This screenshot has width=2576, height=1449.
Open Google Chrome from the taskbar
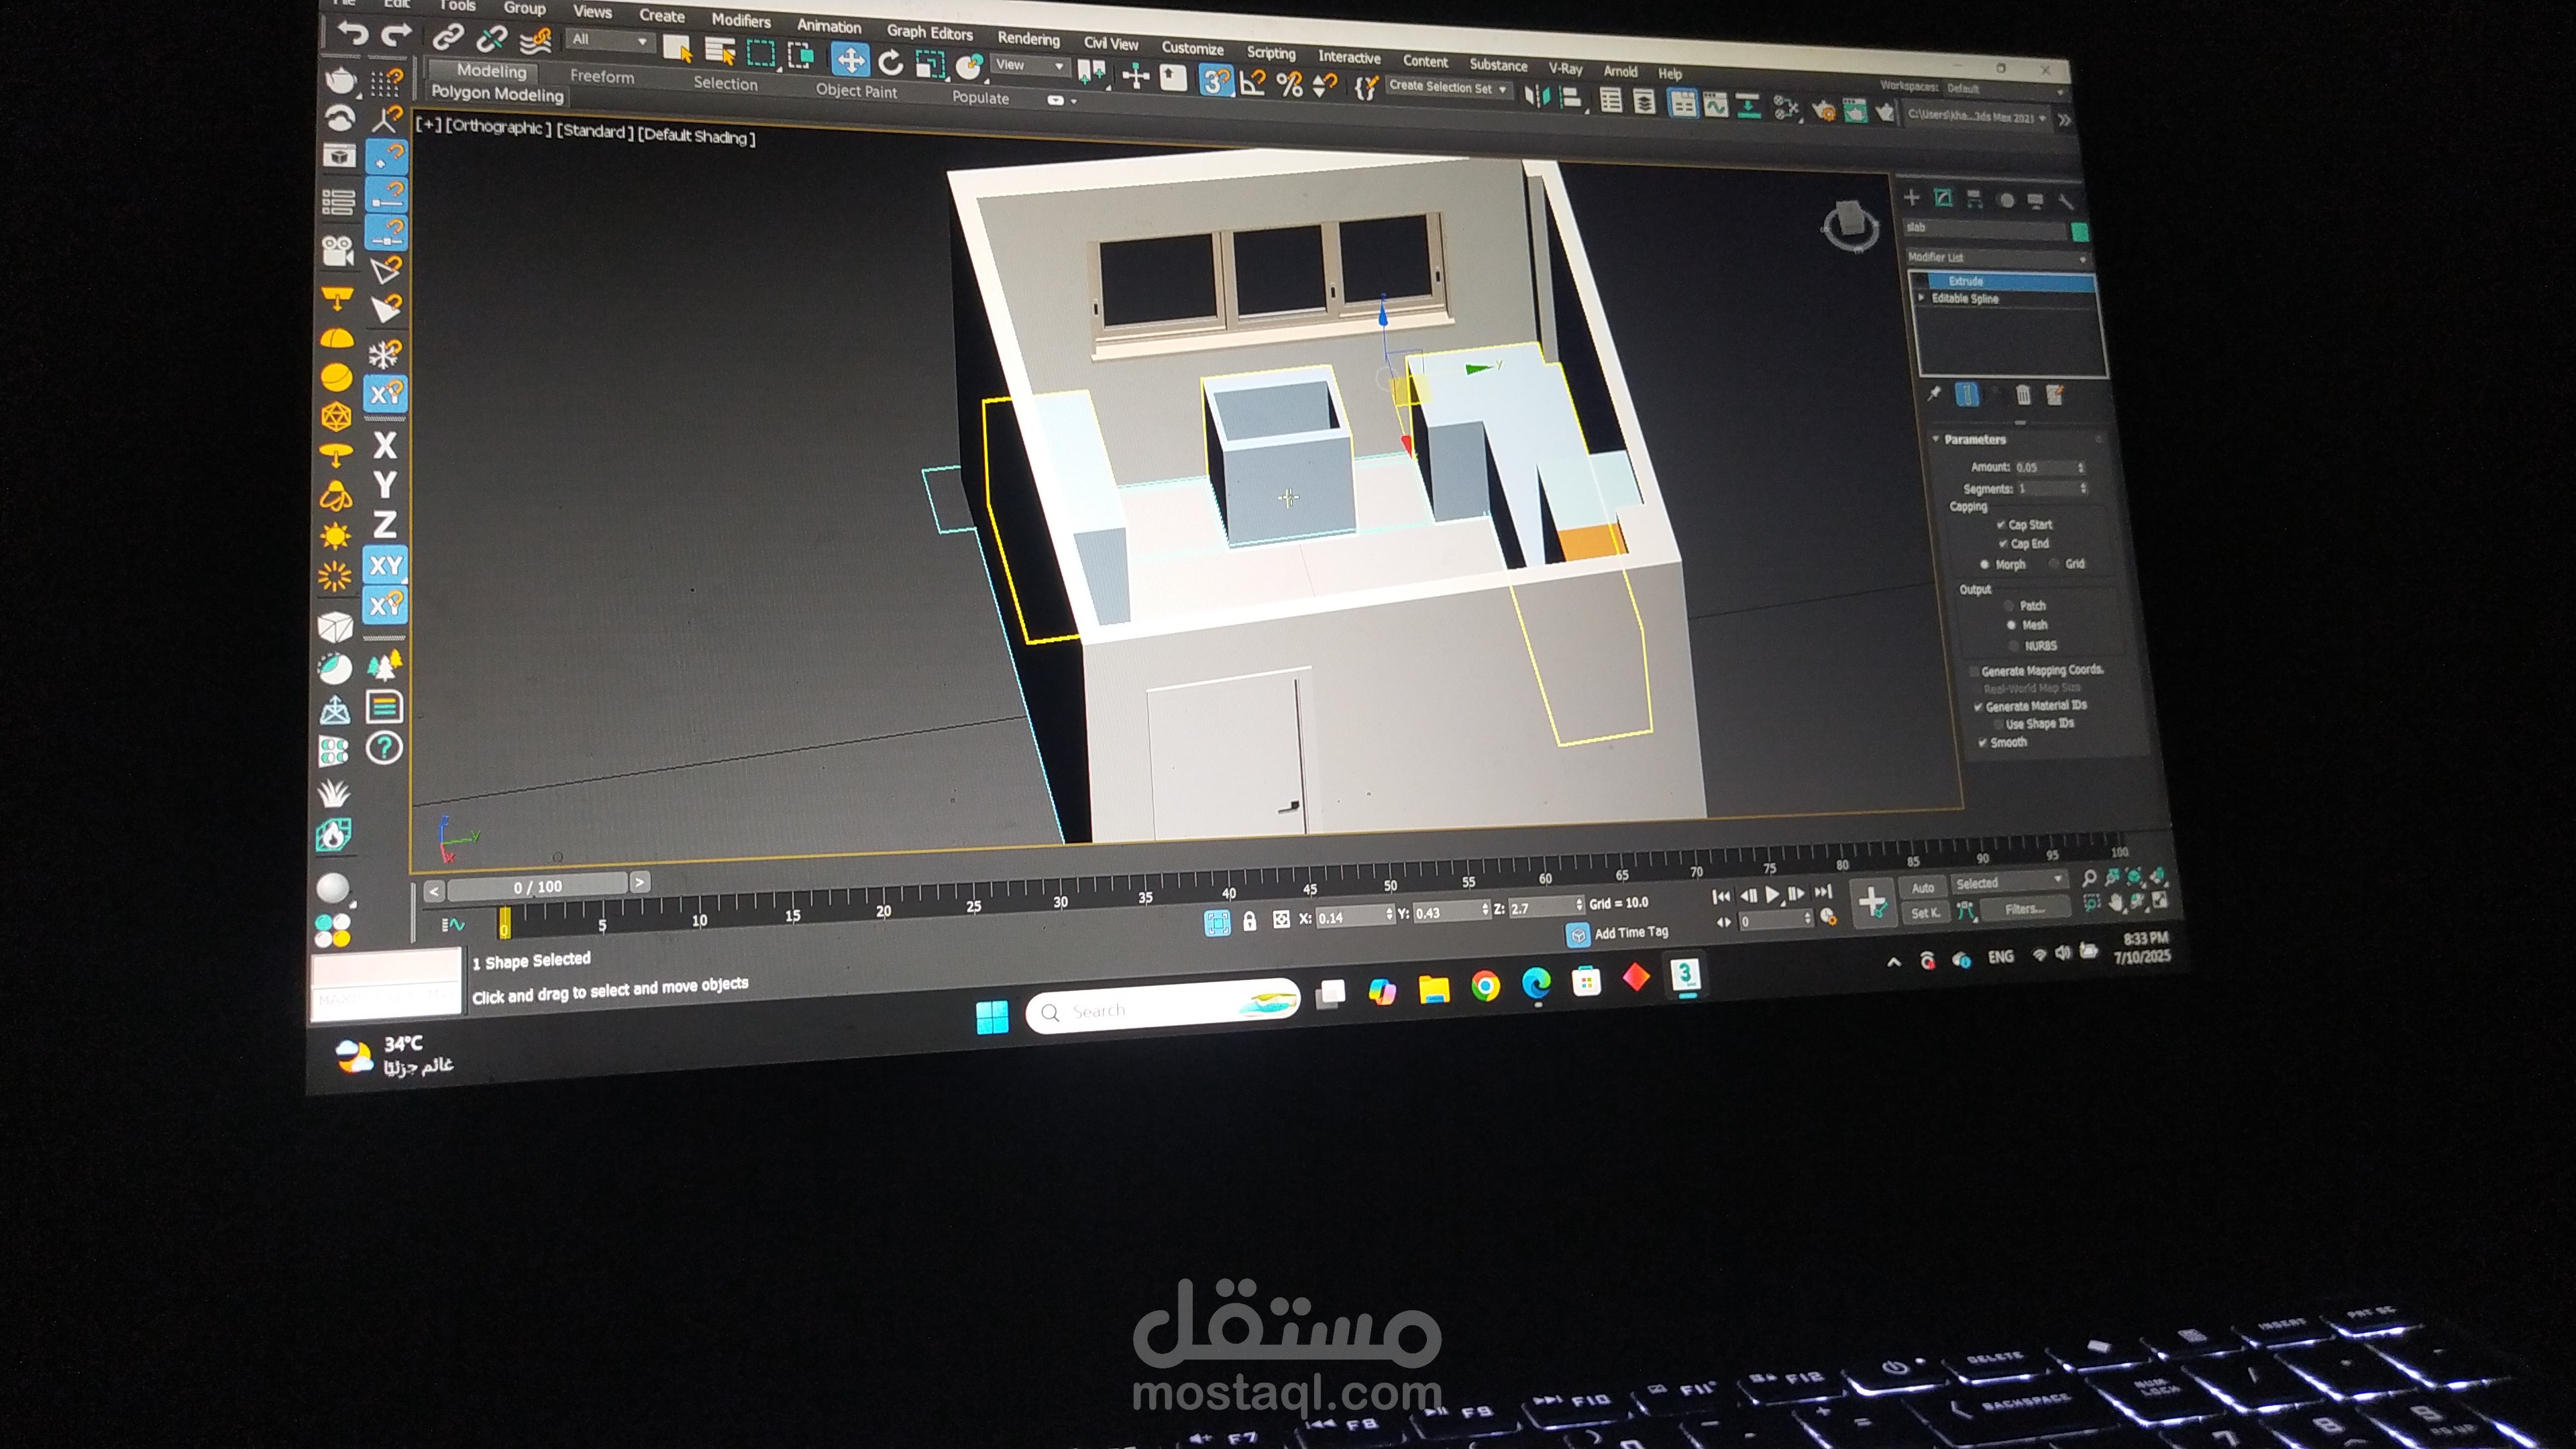pos(1485,987)
